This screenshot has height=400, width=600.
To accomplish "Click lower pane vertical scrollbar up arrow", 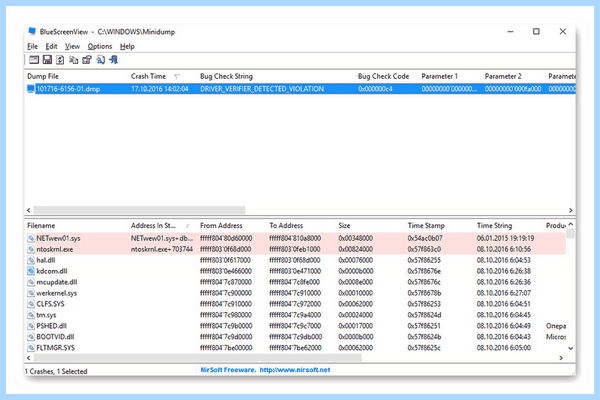I will click(x=571, y=224).
